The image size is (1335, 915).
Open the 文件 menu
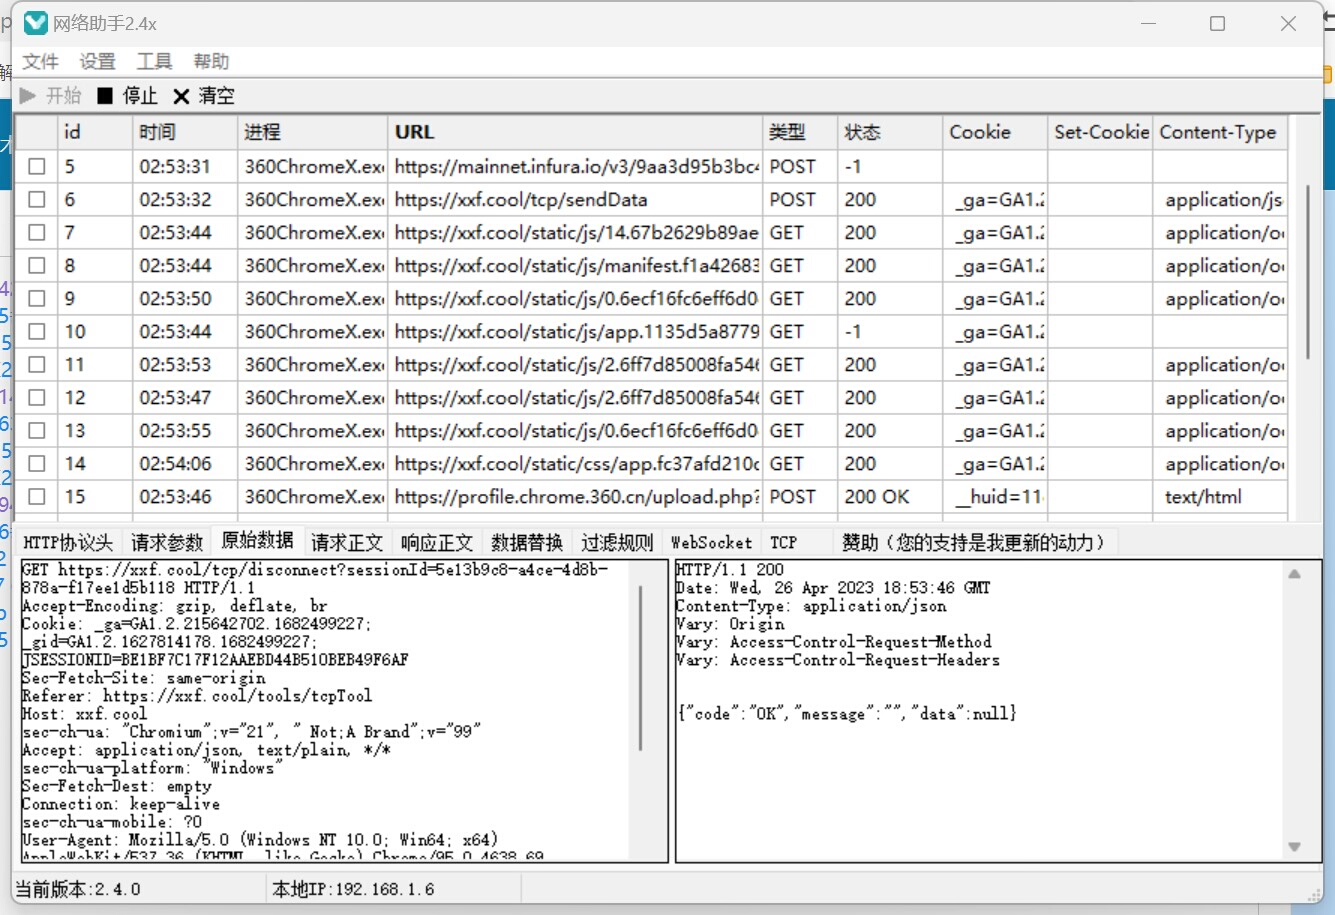(41, 62)
